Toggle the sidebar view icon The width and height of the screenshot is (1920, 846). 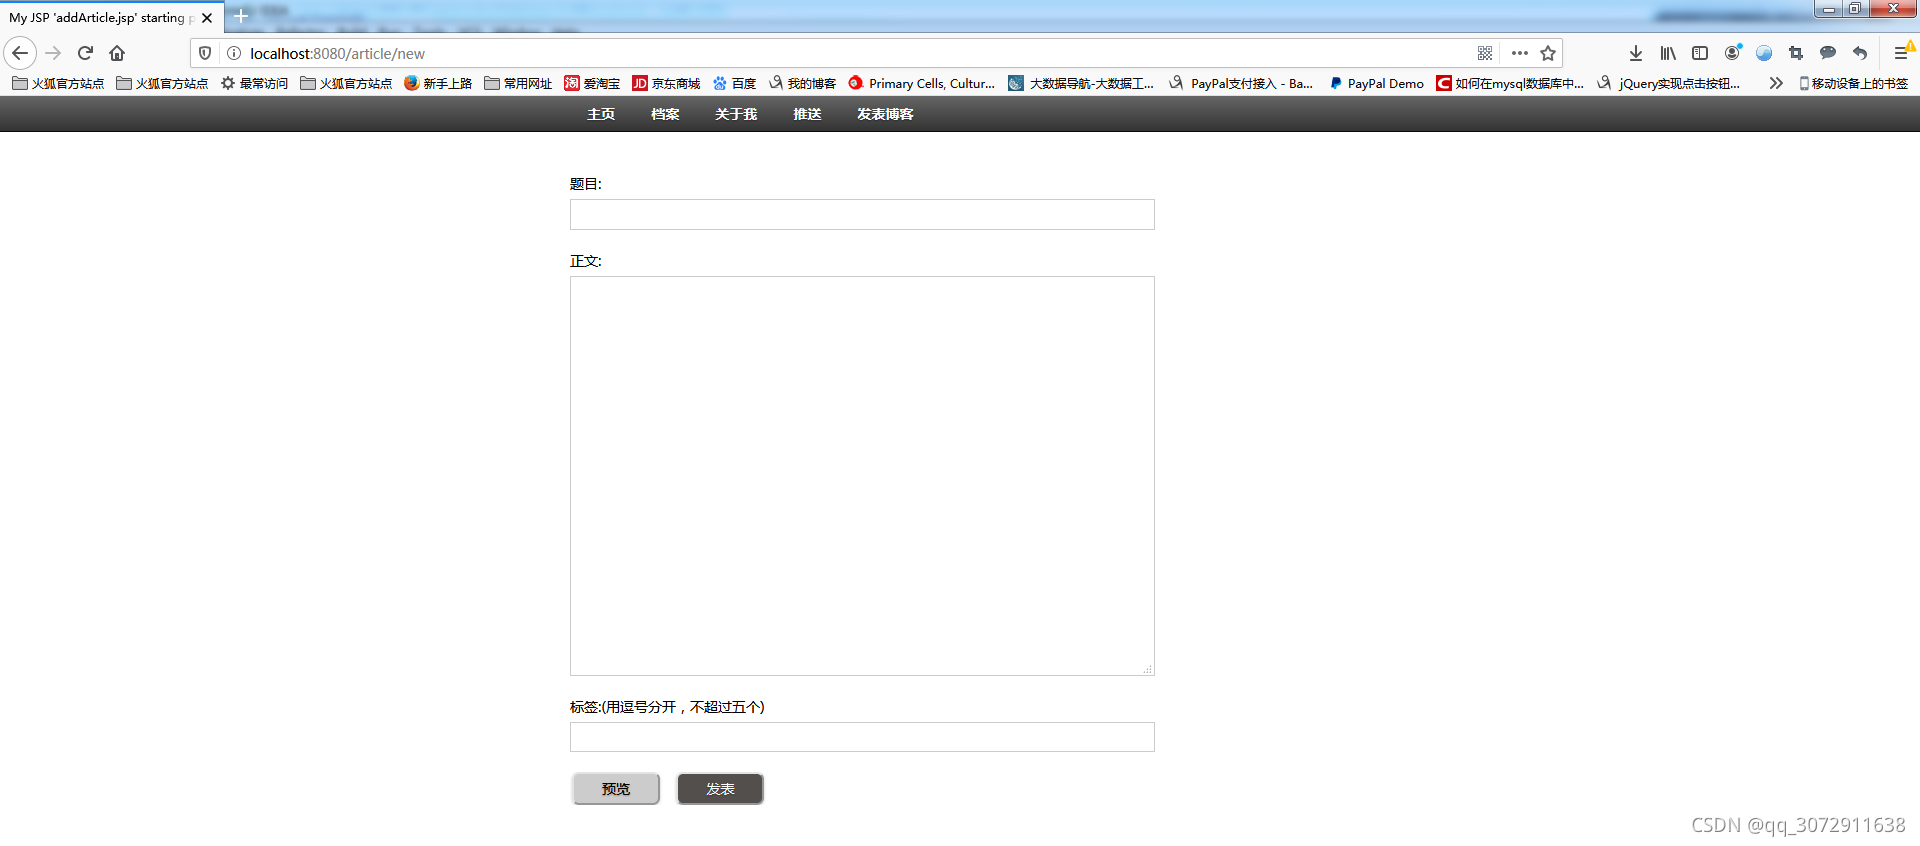coord(1700,53)
